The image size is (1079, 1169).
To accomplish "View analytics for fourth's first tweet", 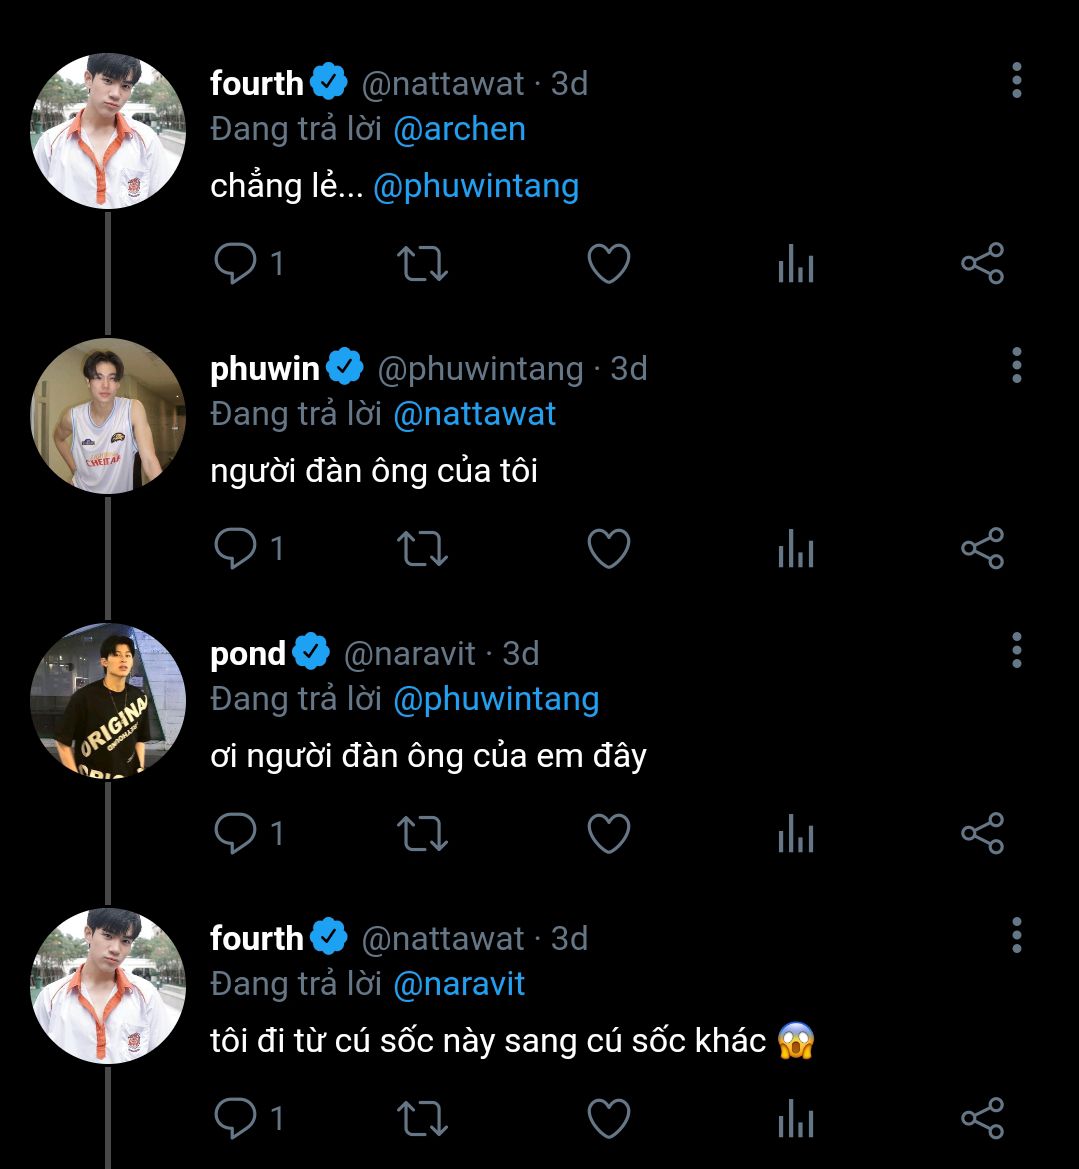I will (x=795, y=264).
